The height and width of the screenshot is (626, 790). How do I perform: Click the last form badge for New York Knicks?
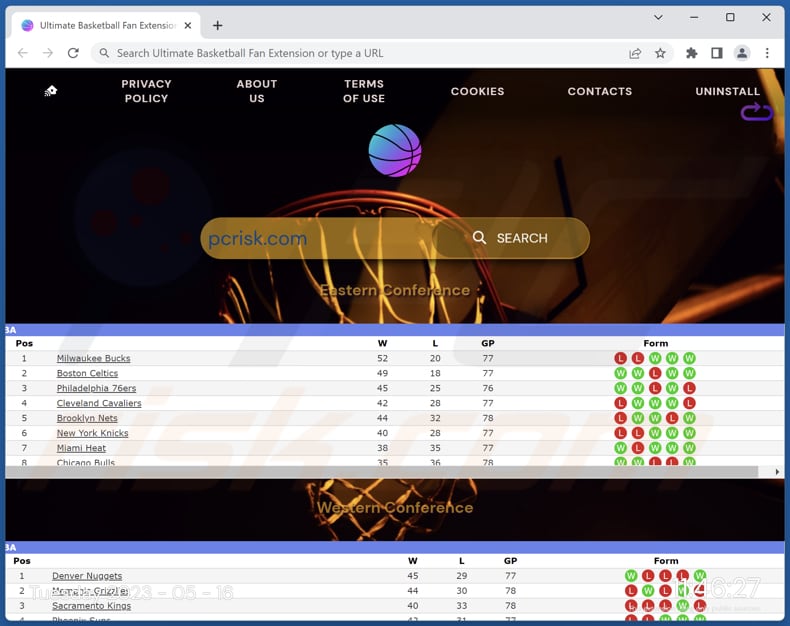point(689,433)
